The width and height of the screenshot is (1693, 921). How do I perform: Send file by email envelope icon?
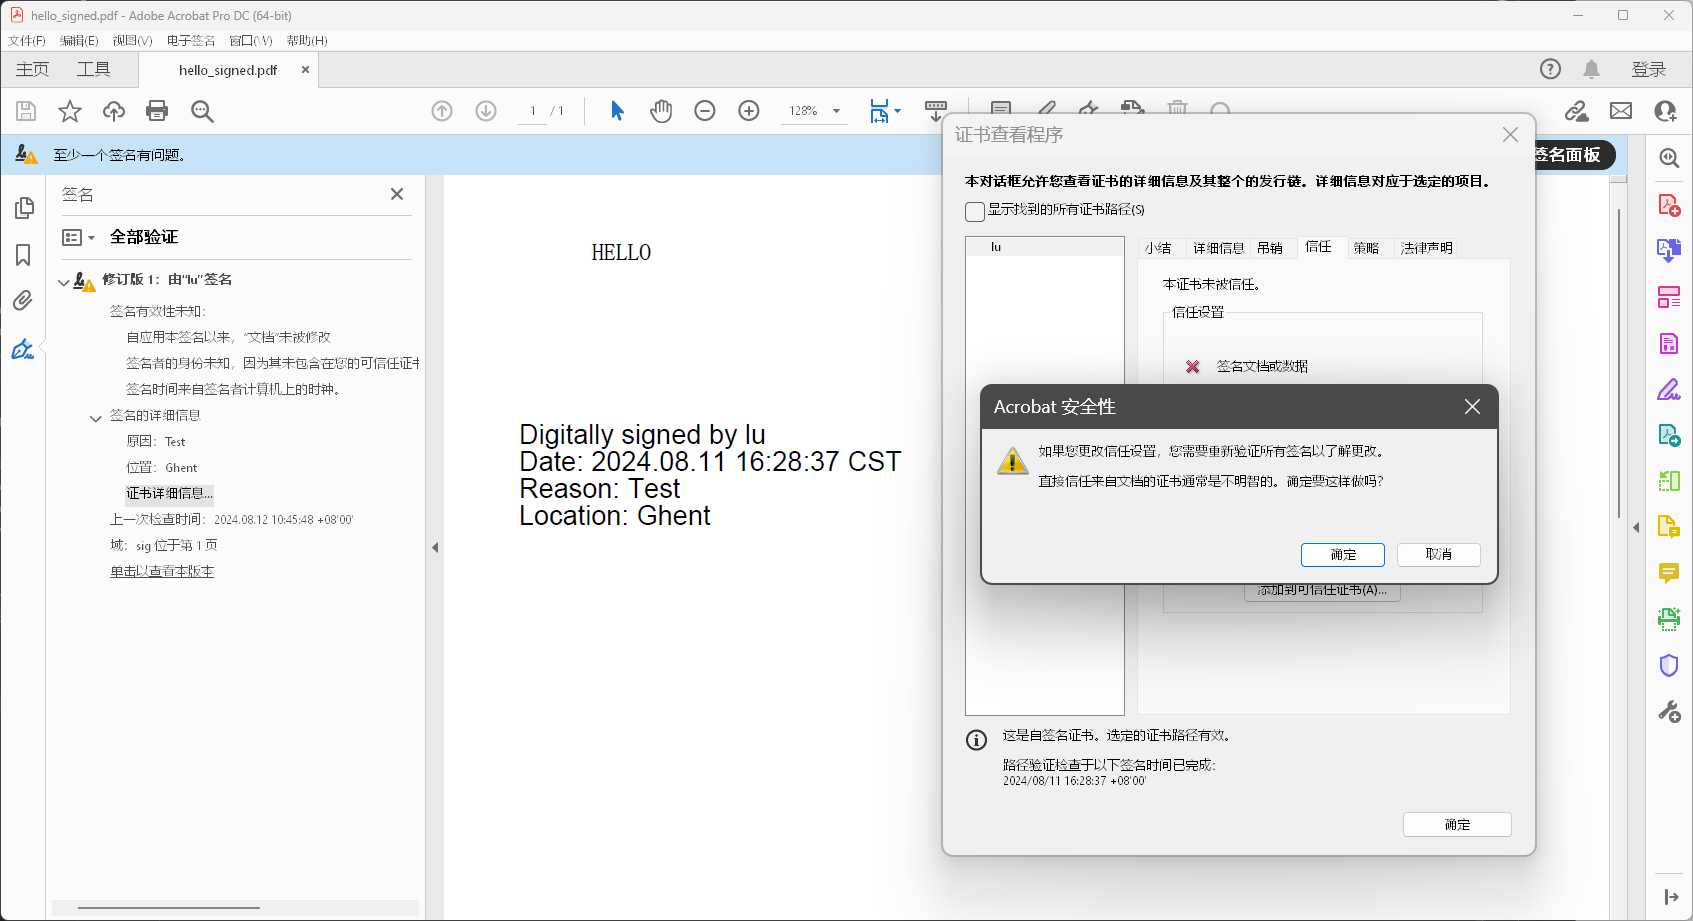(x=1621, y=111)
